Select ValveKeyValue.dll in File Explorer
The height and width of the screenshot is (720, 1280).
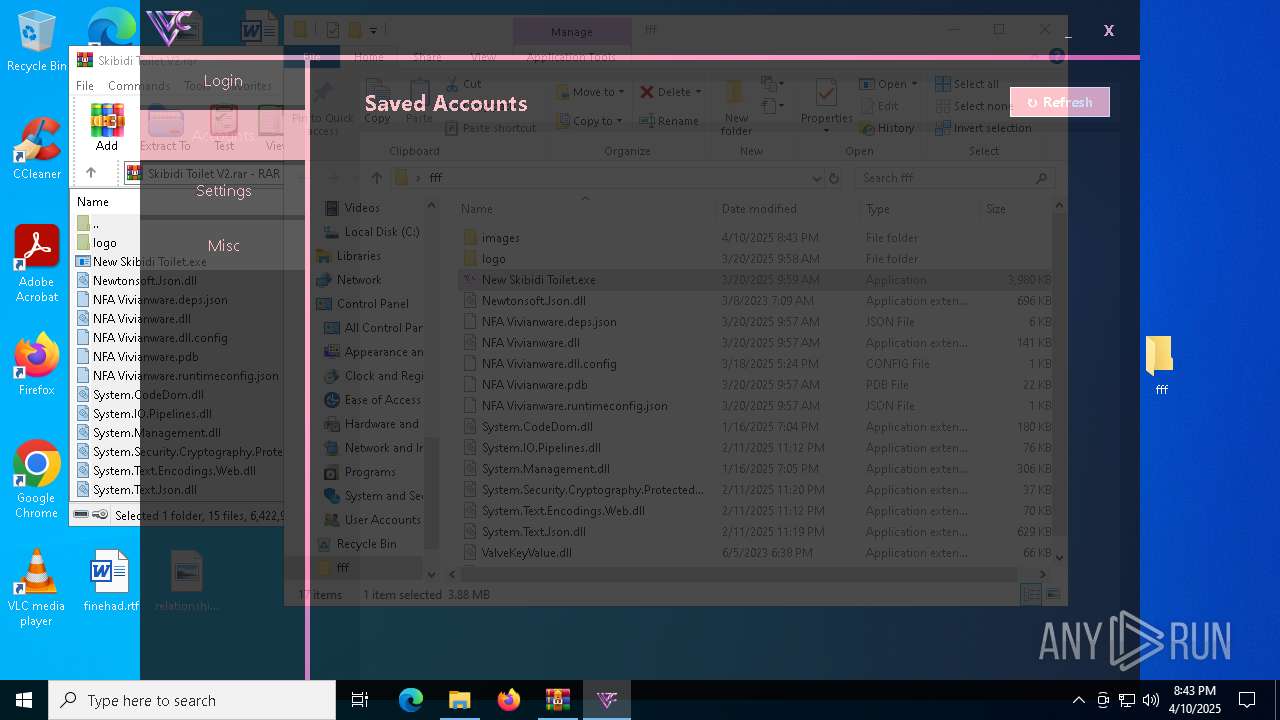[x=526, y=553]
